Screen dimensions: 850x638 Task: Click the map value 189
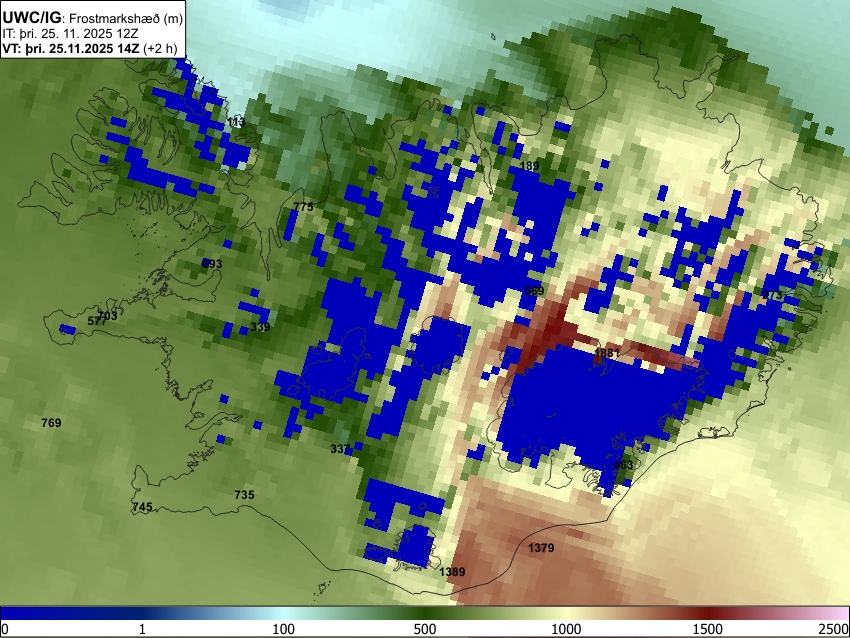[529, 165]
